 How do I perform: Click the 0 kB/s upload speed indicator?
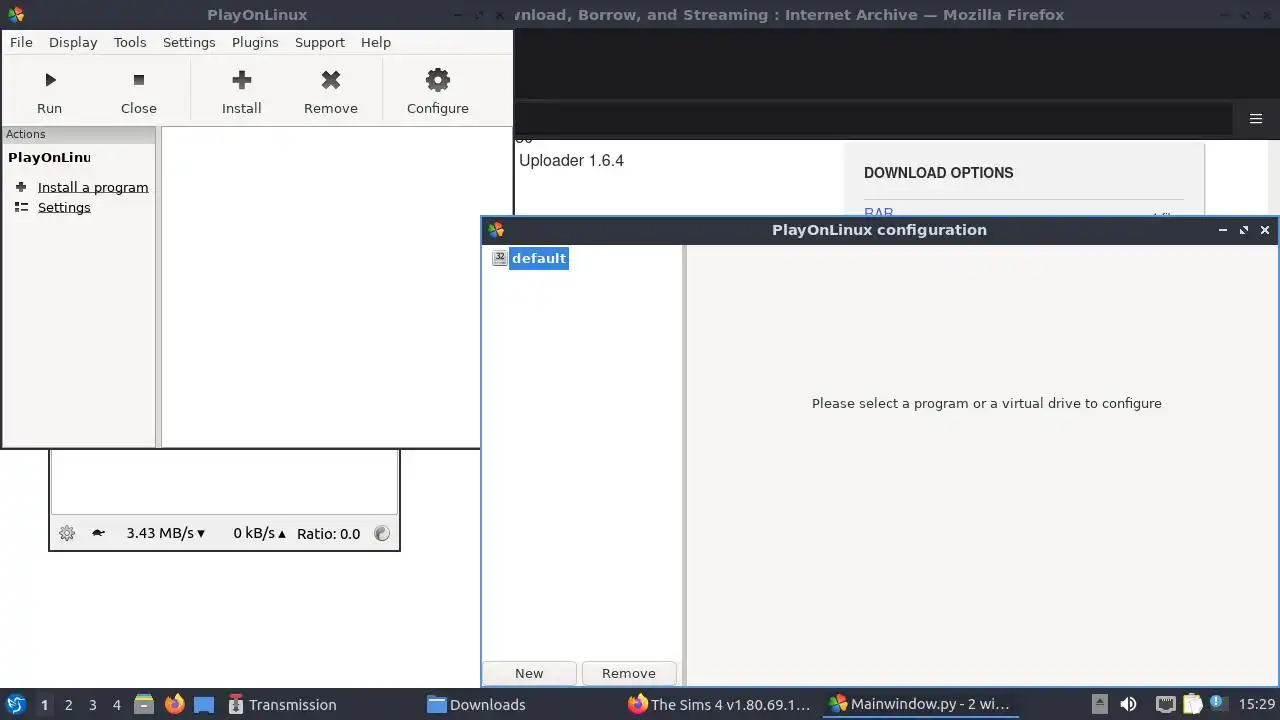259,533
